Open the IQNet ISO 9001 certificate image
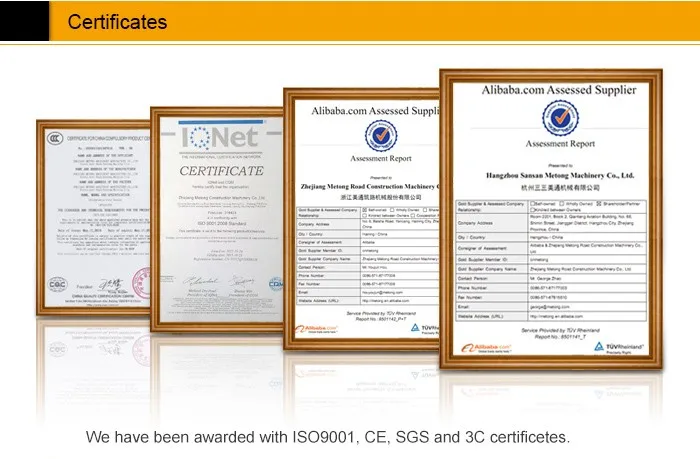700x459 pixels. pos(217,219)
